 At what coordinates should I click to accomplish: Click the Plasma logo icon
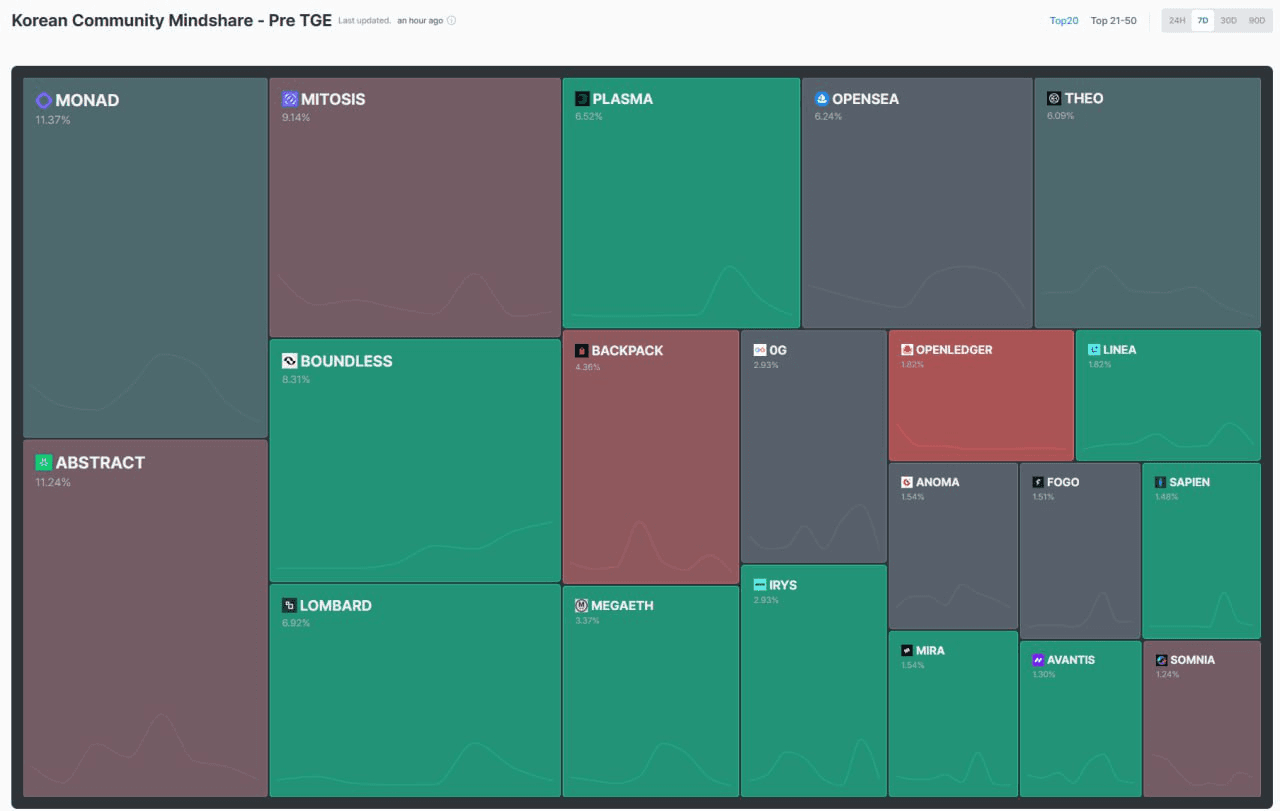pyautogui.click(x=582, y=99)
